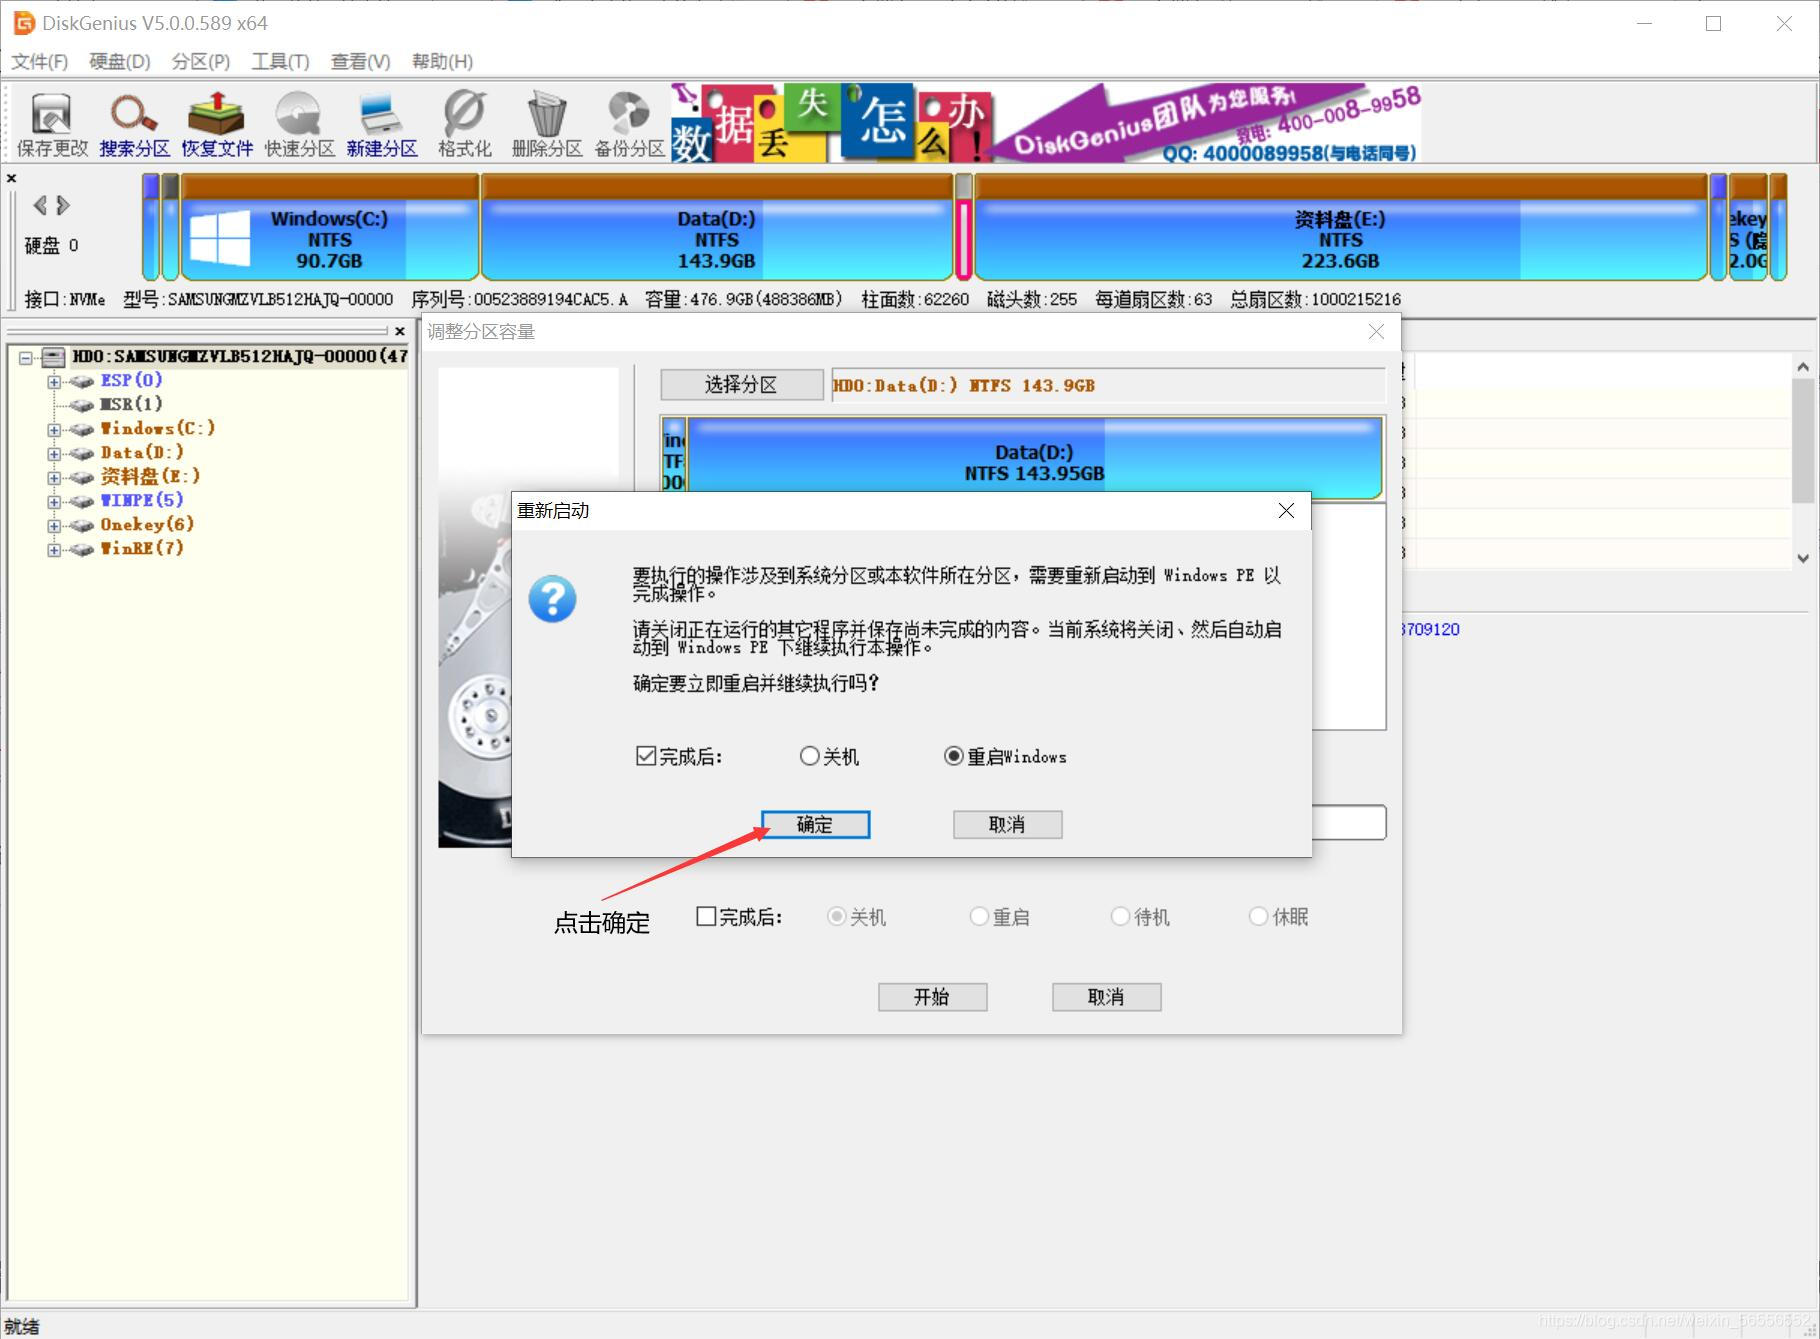The width and height of the screenshot is (1820, 1339).
Task: Confirm restart with the 确定 button
Action: pos(815,824)
